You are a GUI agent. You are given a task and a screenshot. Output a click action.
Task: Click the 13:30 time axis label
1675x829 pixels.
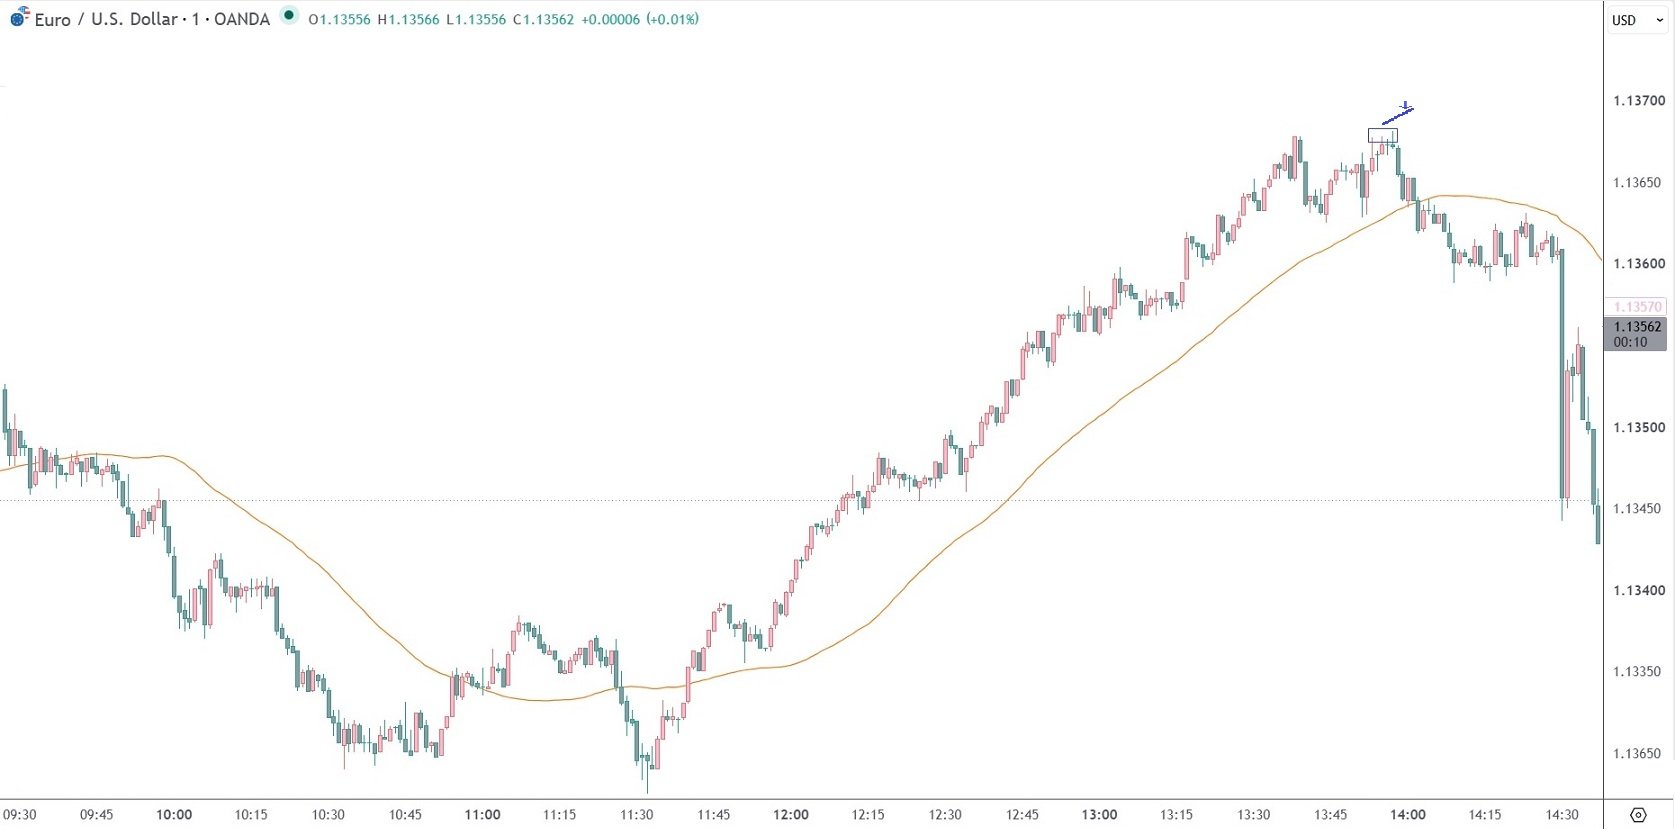pyautogui.click(x=1253, y=815)
